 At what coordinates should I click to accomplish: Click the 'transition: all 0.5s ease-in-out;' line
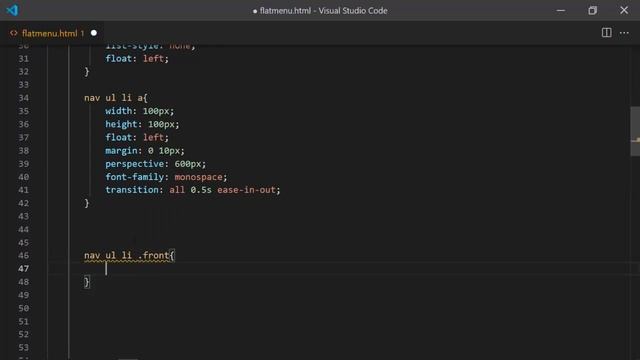193,190
